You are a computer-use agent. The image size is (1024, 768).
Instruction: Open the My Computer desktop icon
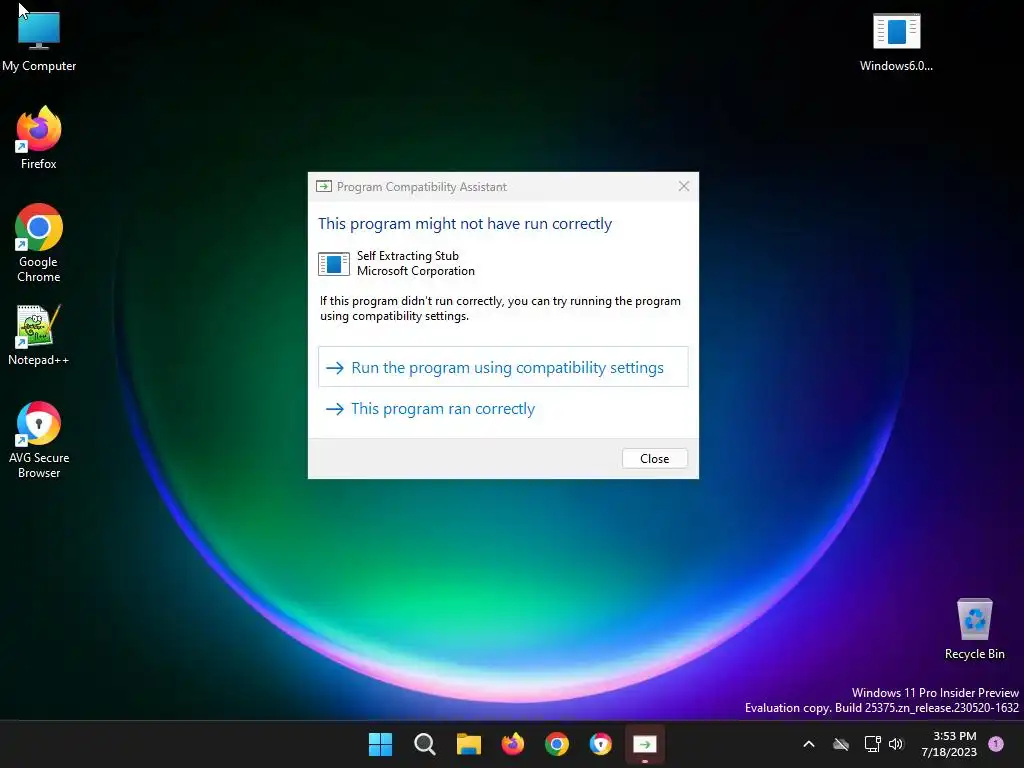(39, 39)
